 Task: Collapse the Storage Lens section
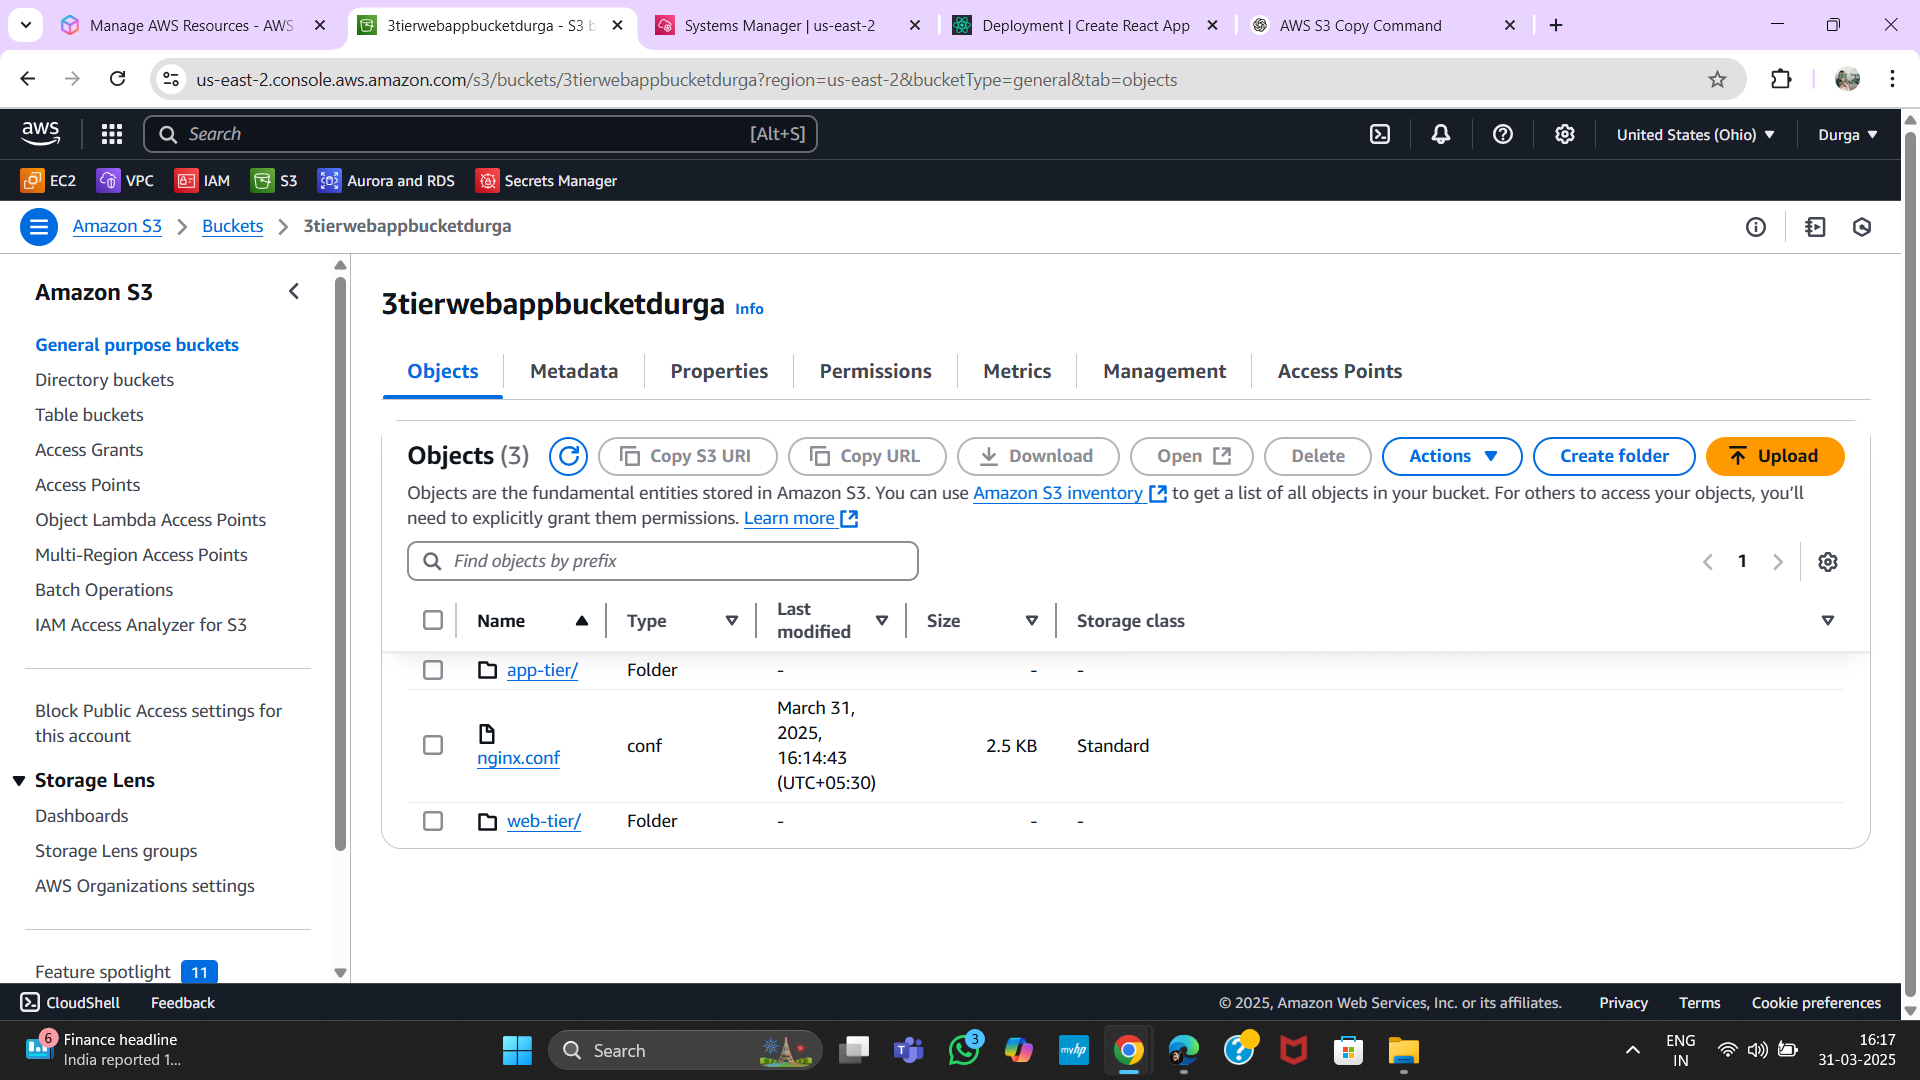click(19, 781)
